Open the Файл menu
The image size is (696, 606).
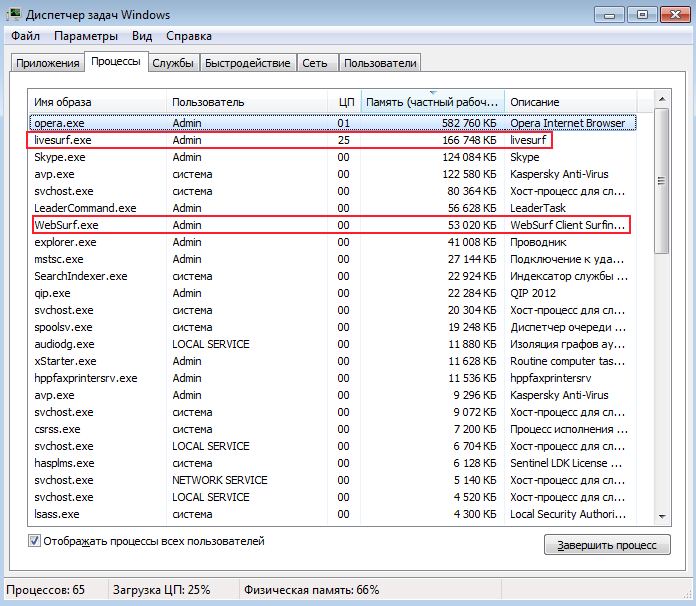tap(25, 36)
